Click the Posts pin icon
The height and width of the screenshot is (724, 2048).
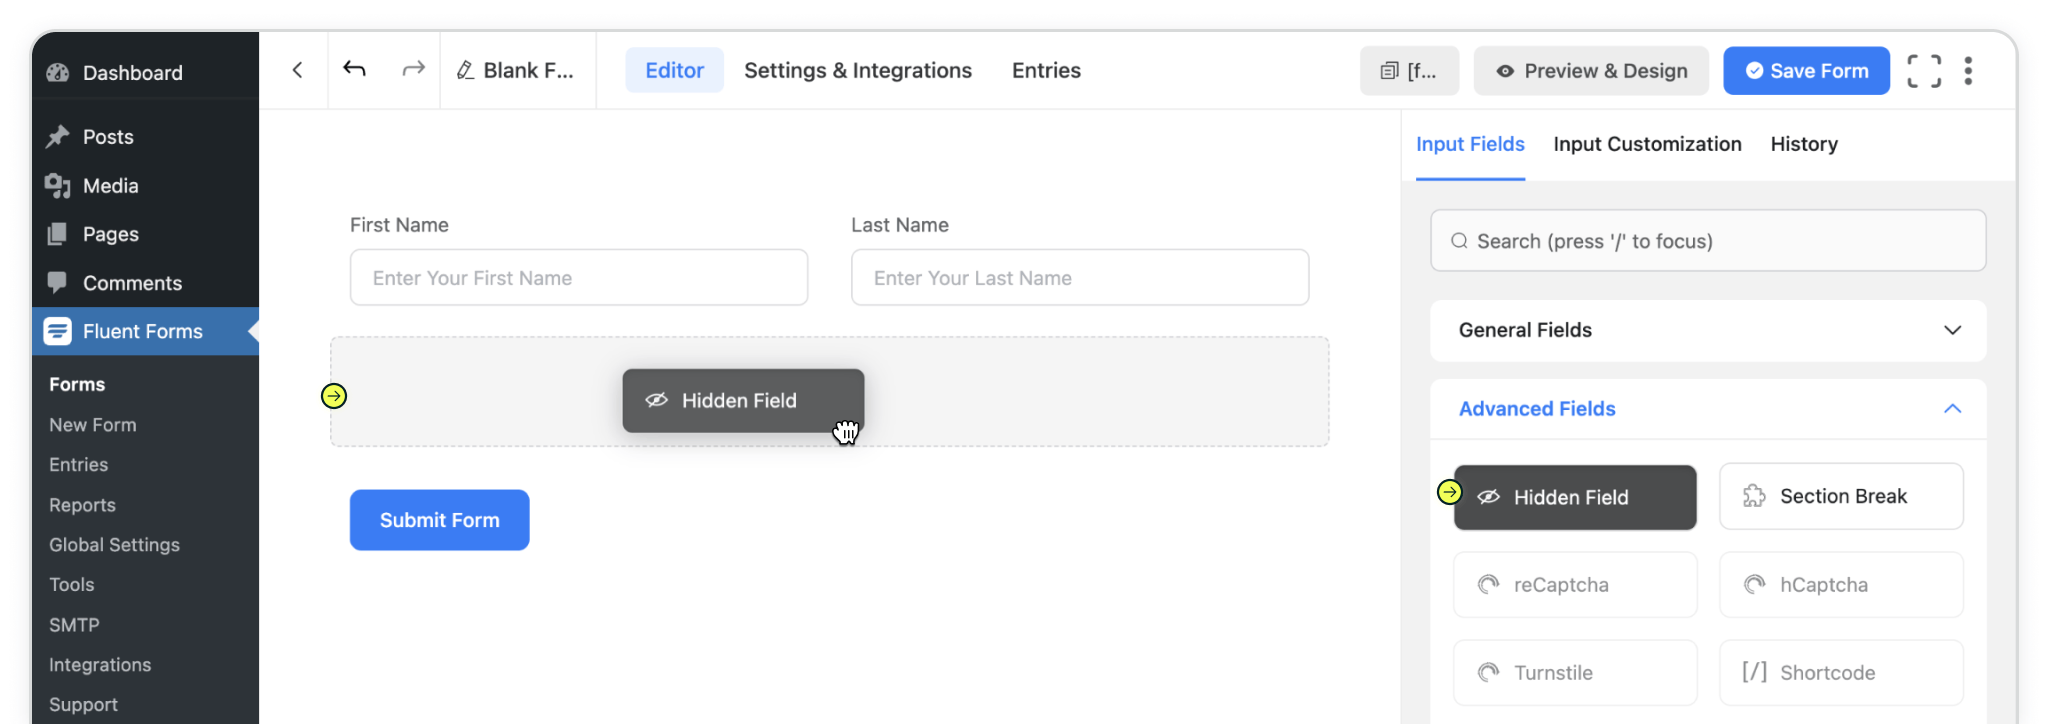click(x=58, y=136)
